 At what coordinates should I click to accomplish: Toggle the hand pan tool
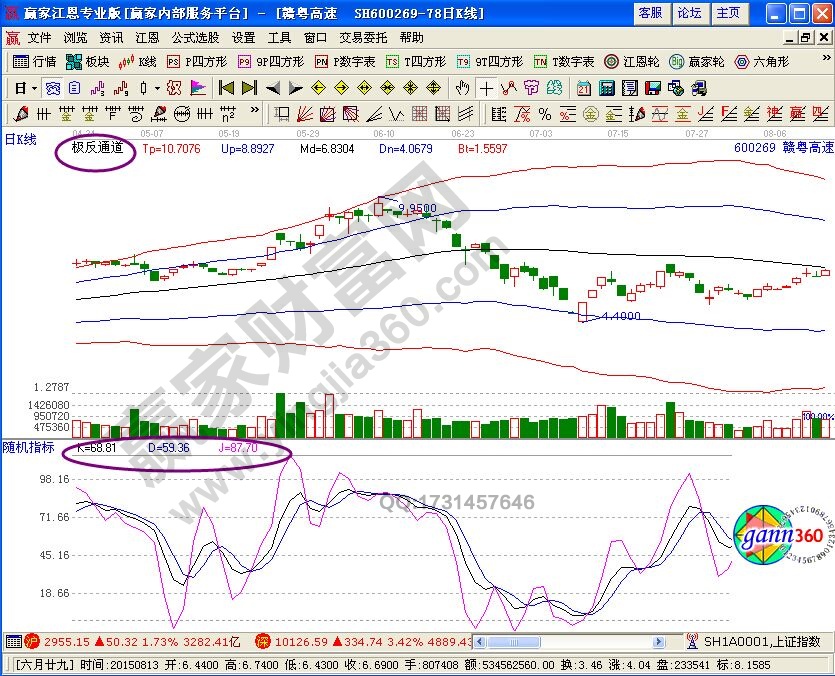464,88
